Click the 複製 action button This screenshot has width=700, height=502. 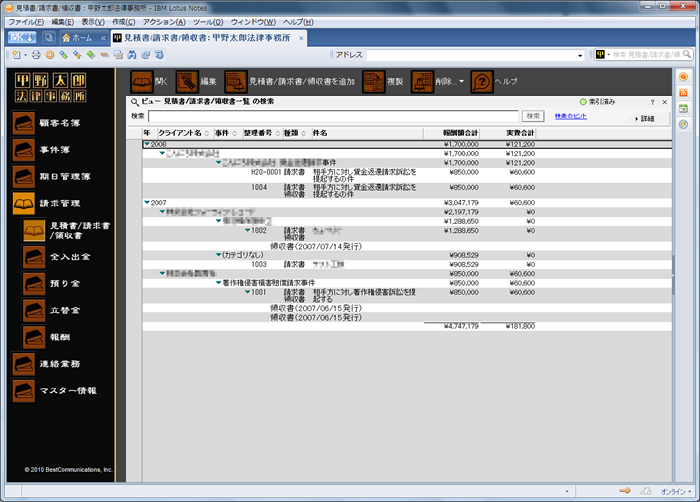point(383,81)
